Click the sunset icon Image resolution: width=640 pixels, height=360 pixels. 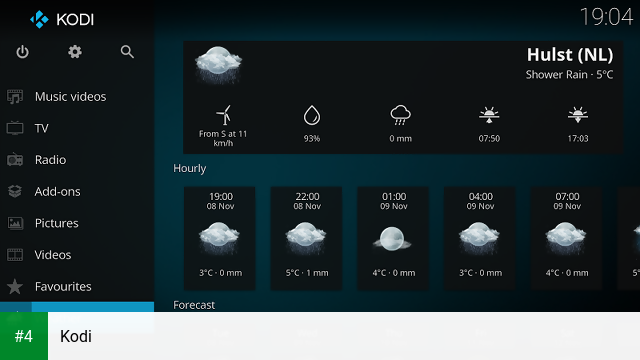click(578, 116)
